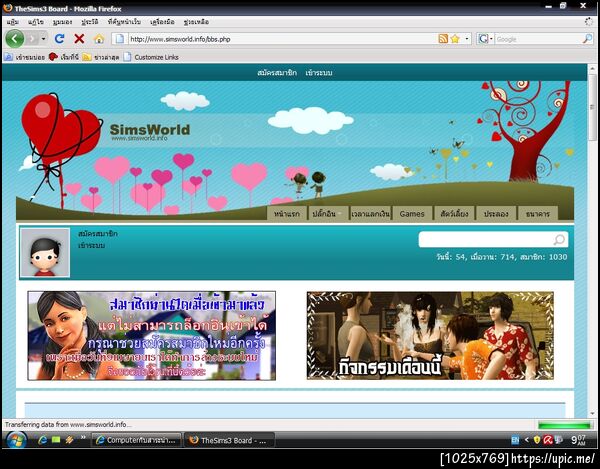The image size is (600, 469).
Task: Expand the quick launch overflow chevron
Action: click(x=83, y=438)
